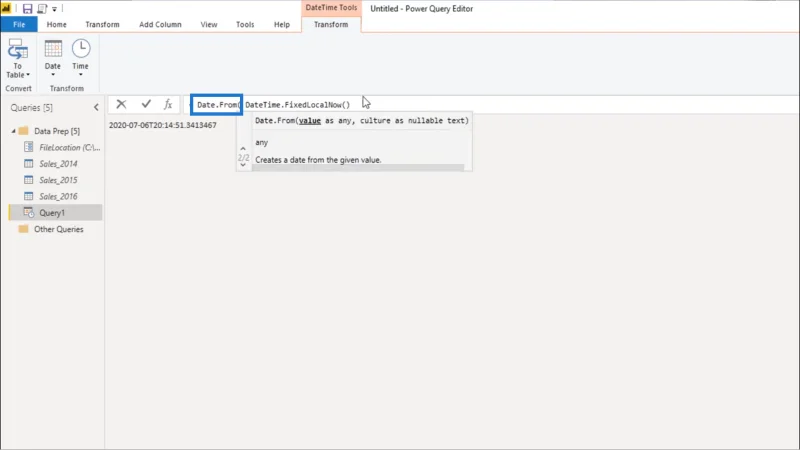Image resolution: width=800 pixels, height=450 pixels.
Task: Open the File menu
Action: tap(19, 24)
